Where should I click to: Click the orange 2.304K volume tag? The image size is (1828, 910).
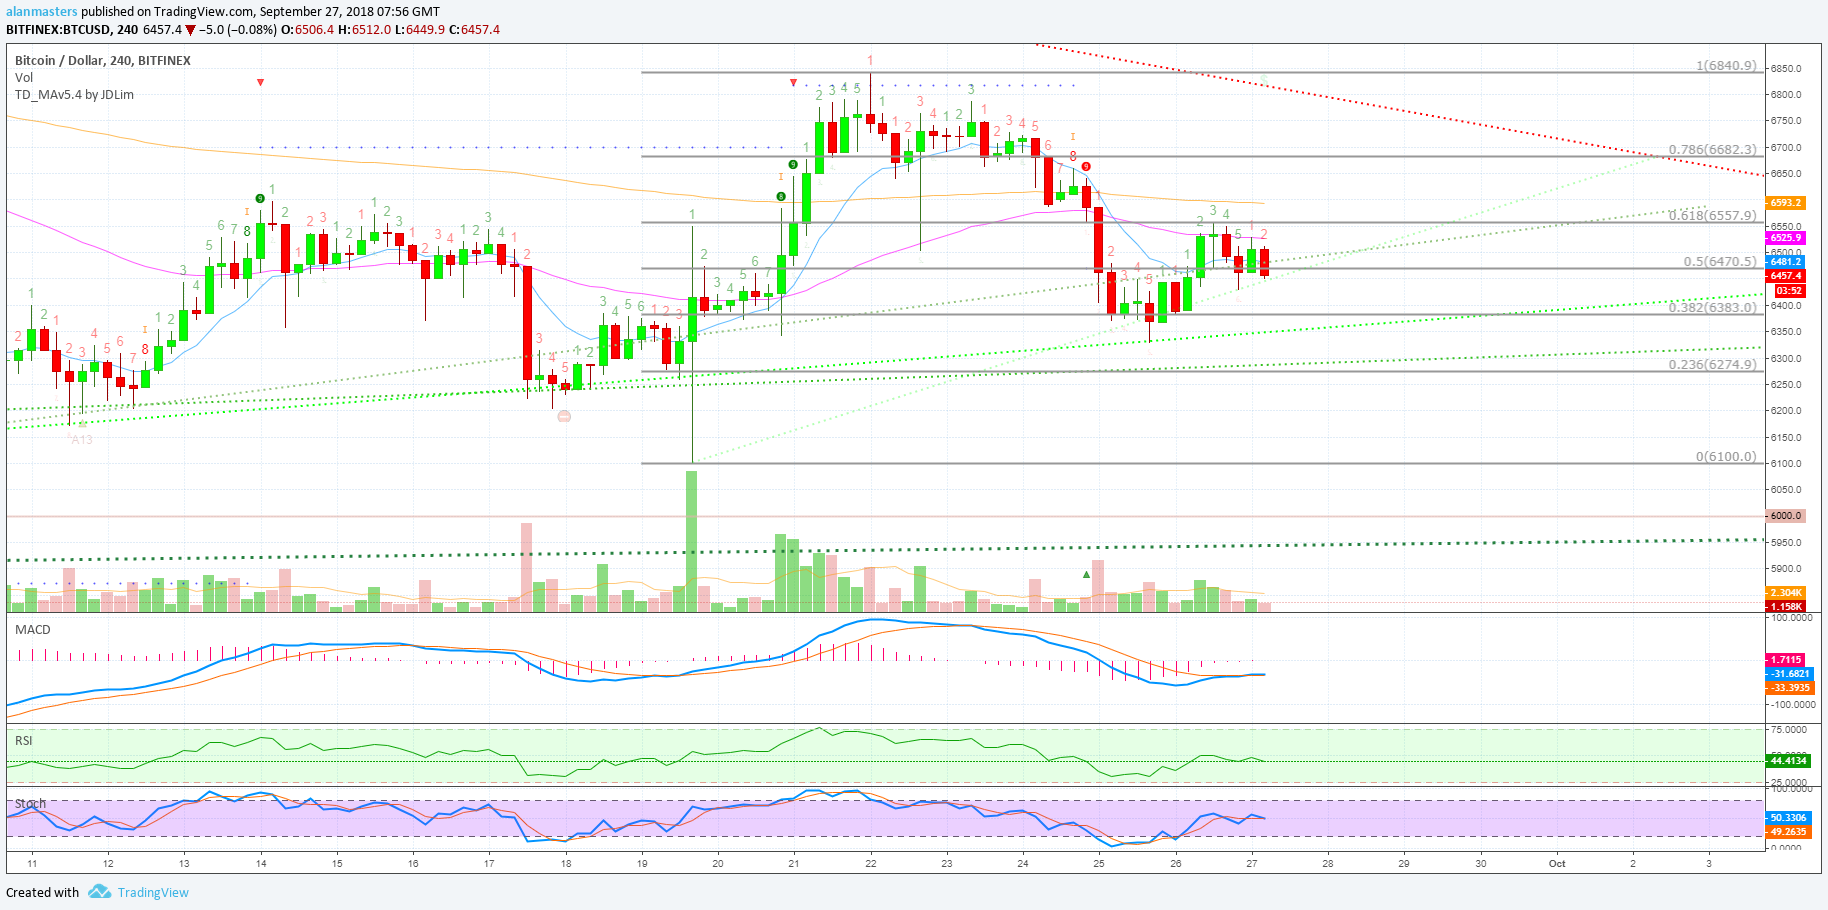(1785, 593)
